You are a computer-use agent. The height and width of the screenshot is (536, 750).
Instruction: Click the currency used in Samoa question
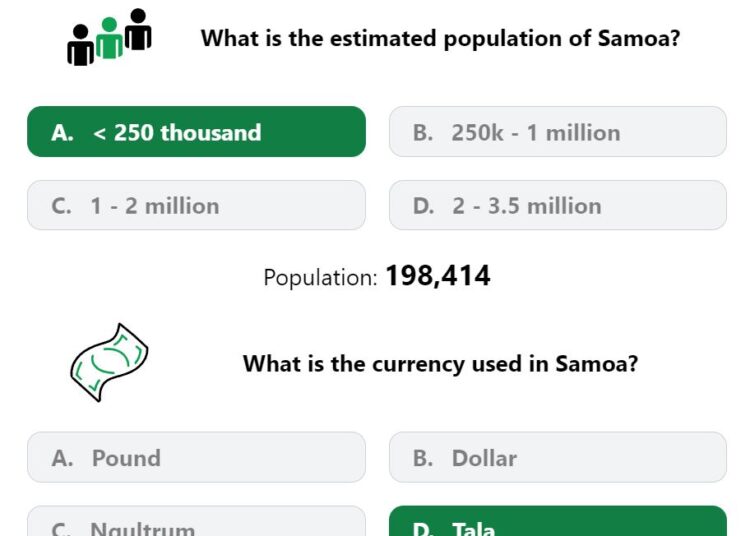point(440,363)
